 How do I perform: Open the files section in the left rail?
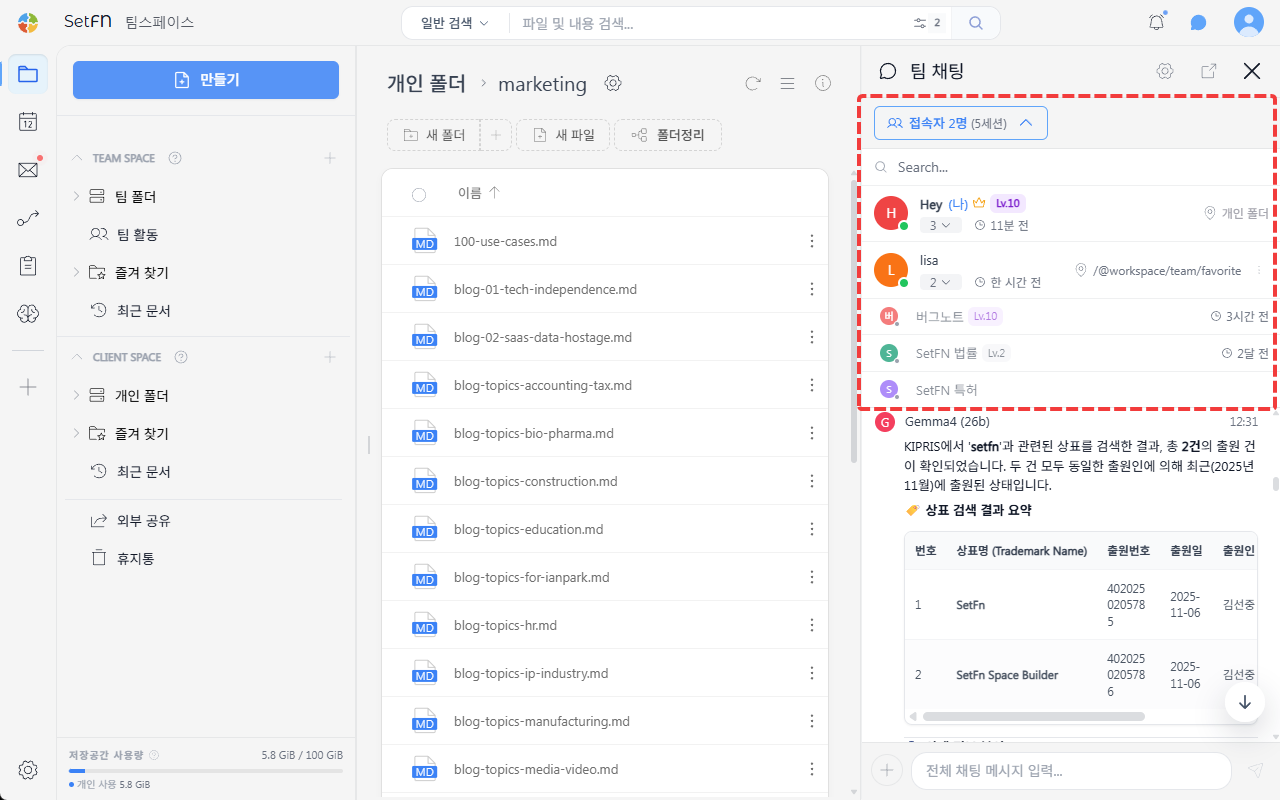click(28, 74)
